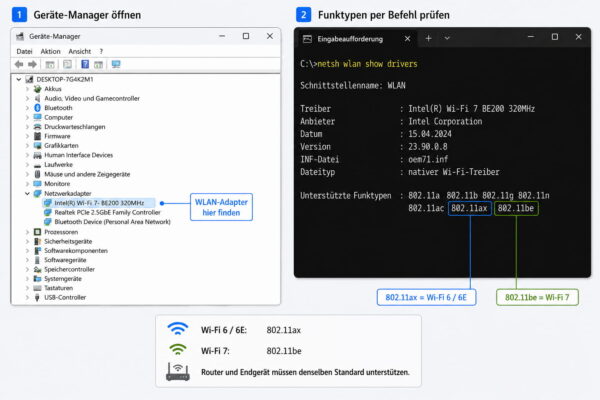Click 802.11be in terminal output
This screenshot has height=400, width=600.
pyautogui.click(x=516, y=208)
